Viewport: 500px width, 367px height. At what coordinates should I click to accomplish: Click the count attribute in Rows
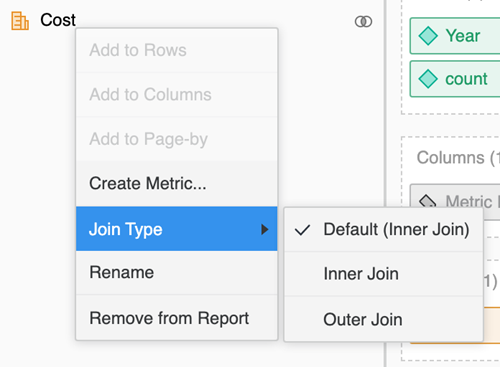click(455, 79)
